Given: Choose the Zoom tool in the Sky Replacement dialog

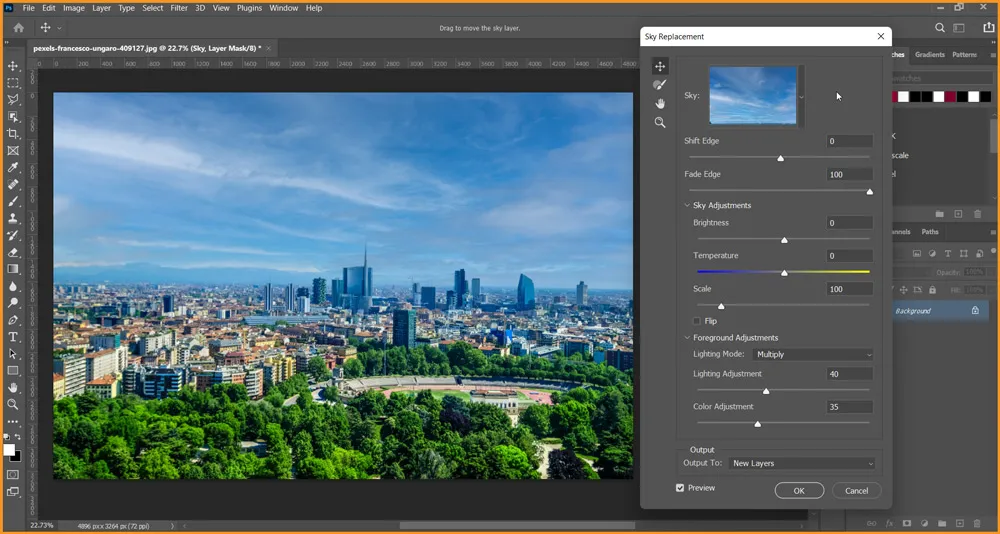Looking at the screenshot, I should pos(660,122).
